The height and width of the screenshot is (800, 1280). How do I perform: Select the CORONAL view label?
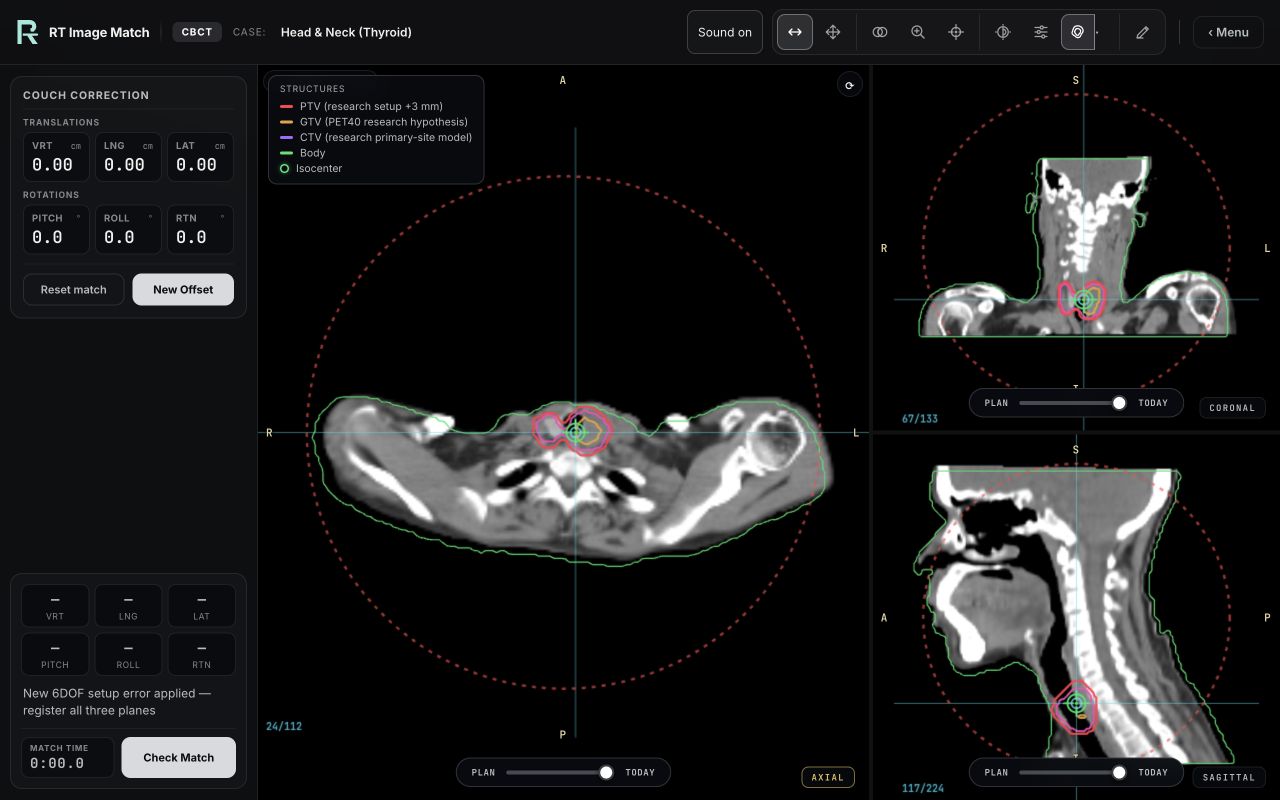click(x=1232, y=408)
